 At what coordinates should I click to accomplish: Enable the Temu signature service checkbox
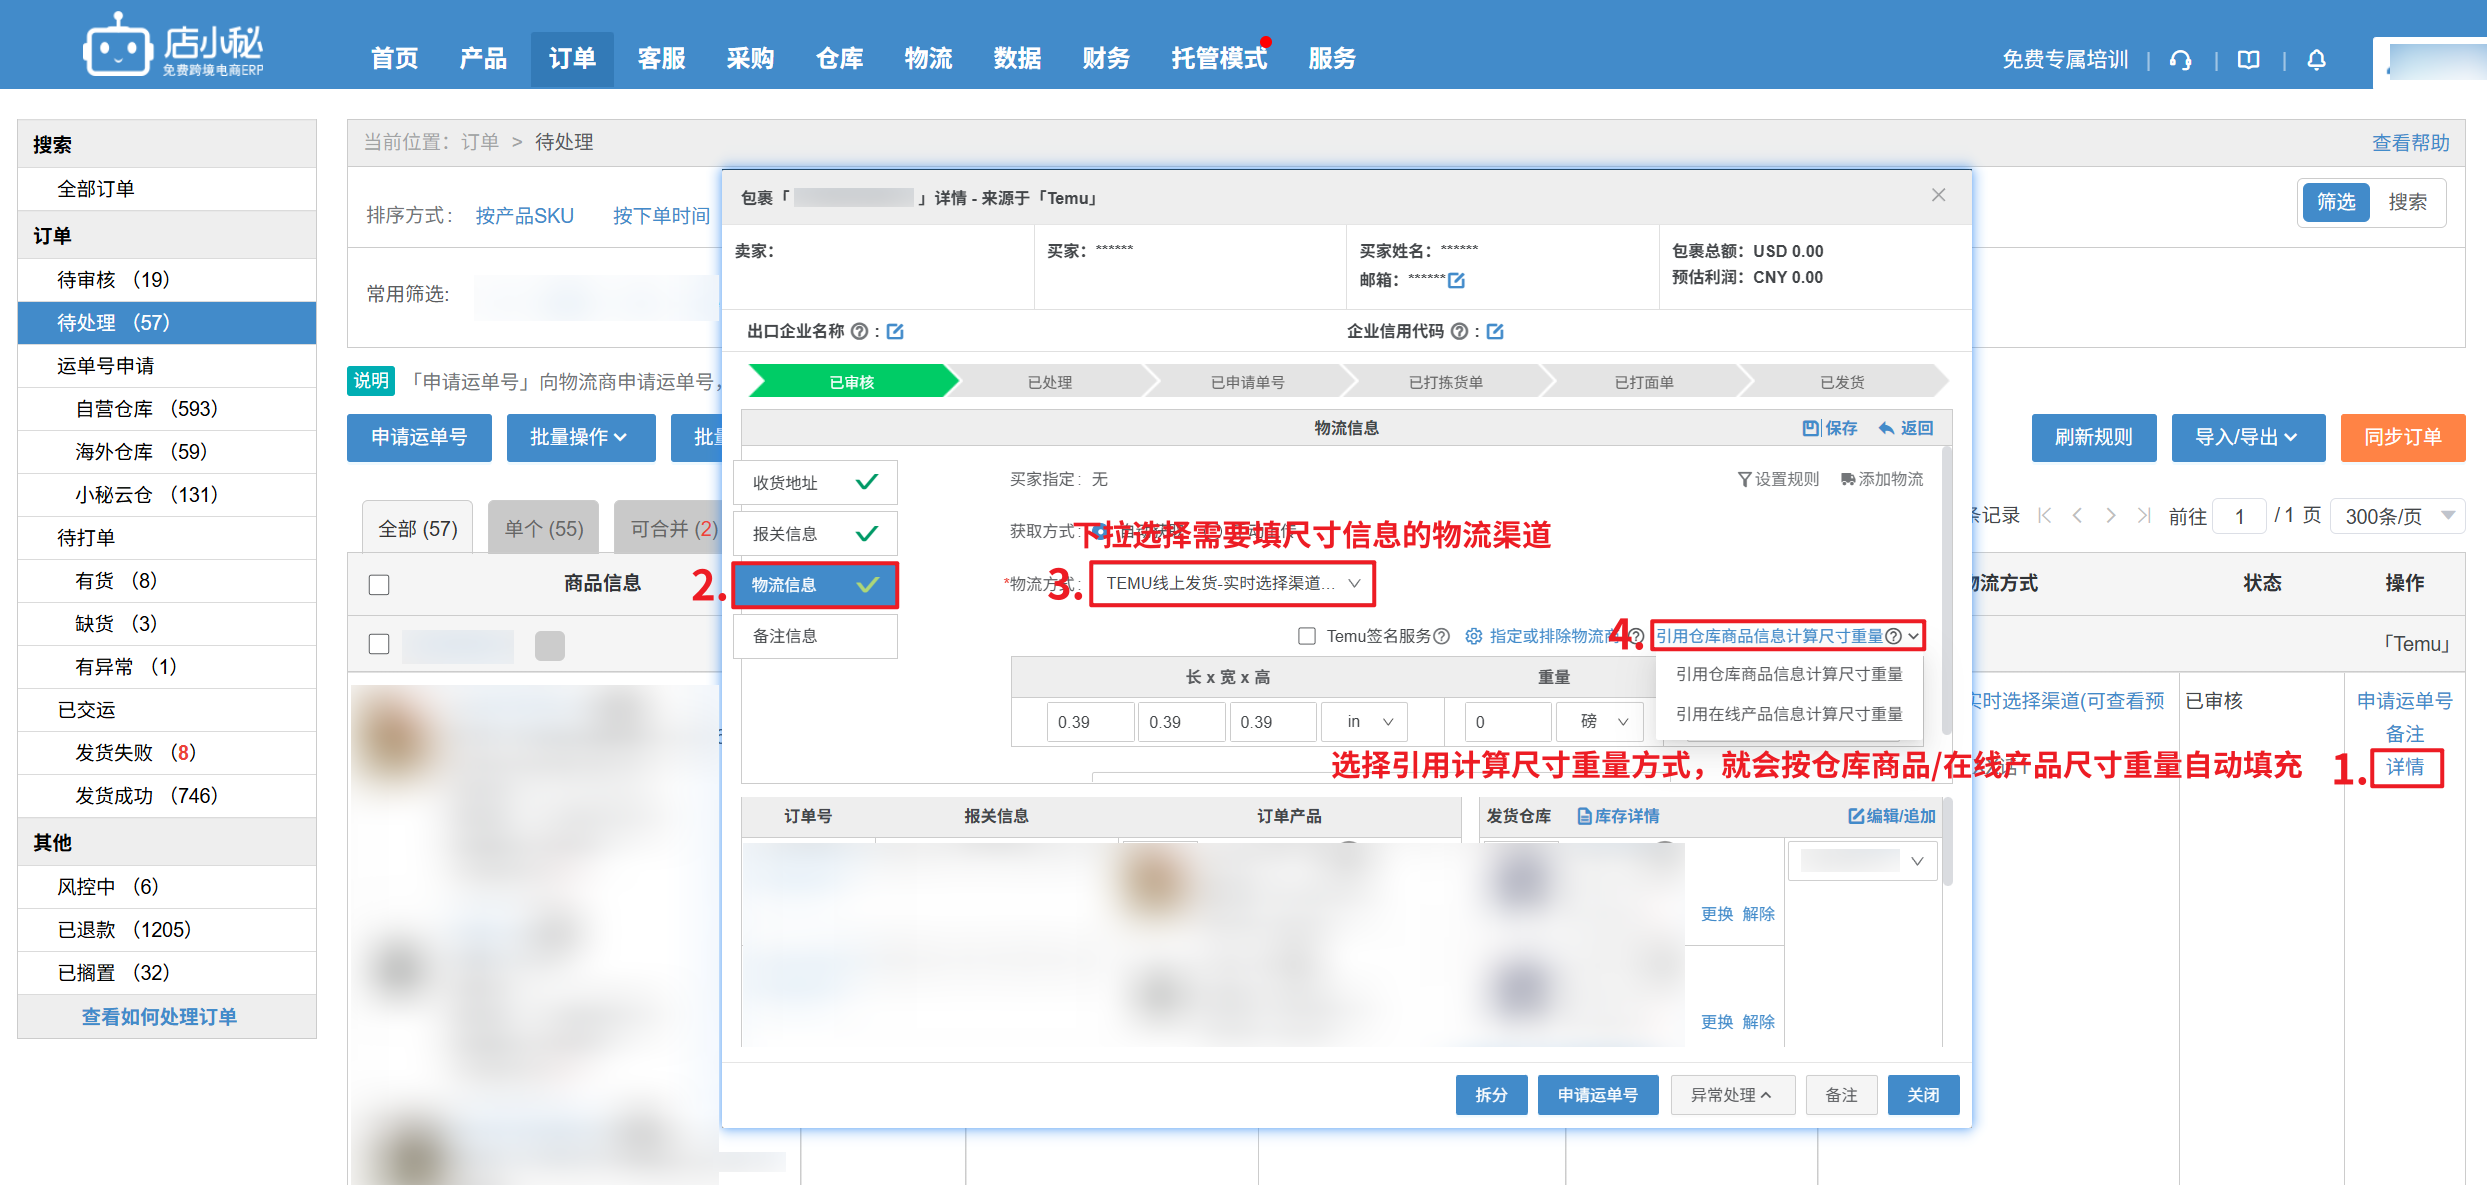(1306, 636)
